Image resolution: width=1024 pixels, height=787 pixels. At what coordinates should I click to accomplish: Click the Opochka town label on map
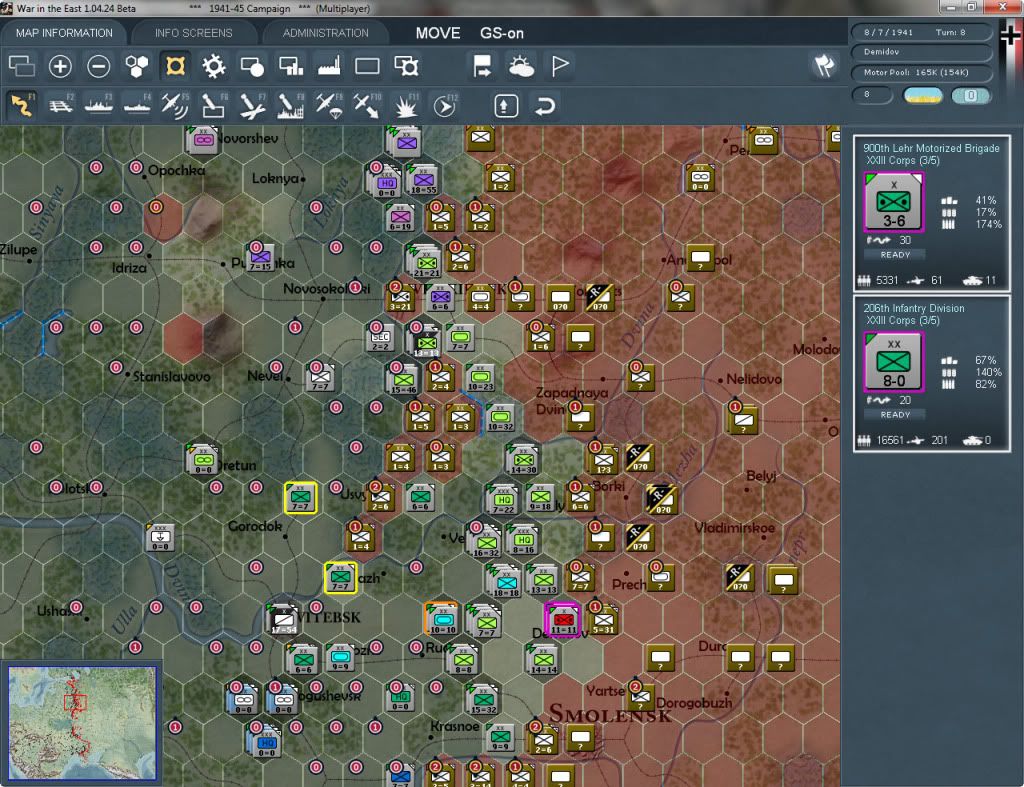176,170
